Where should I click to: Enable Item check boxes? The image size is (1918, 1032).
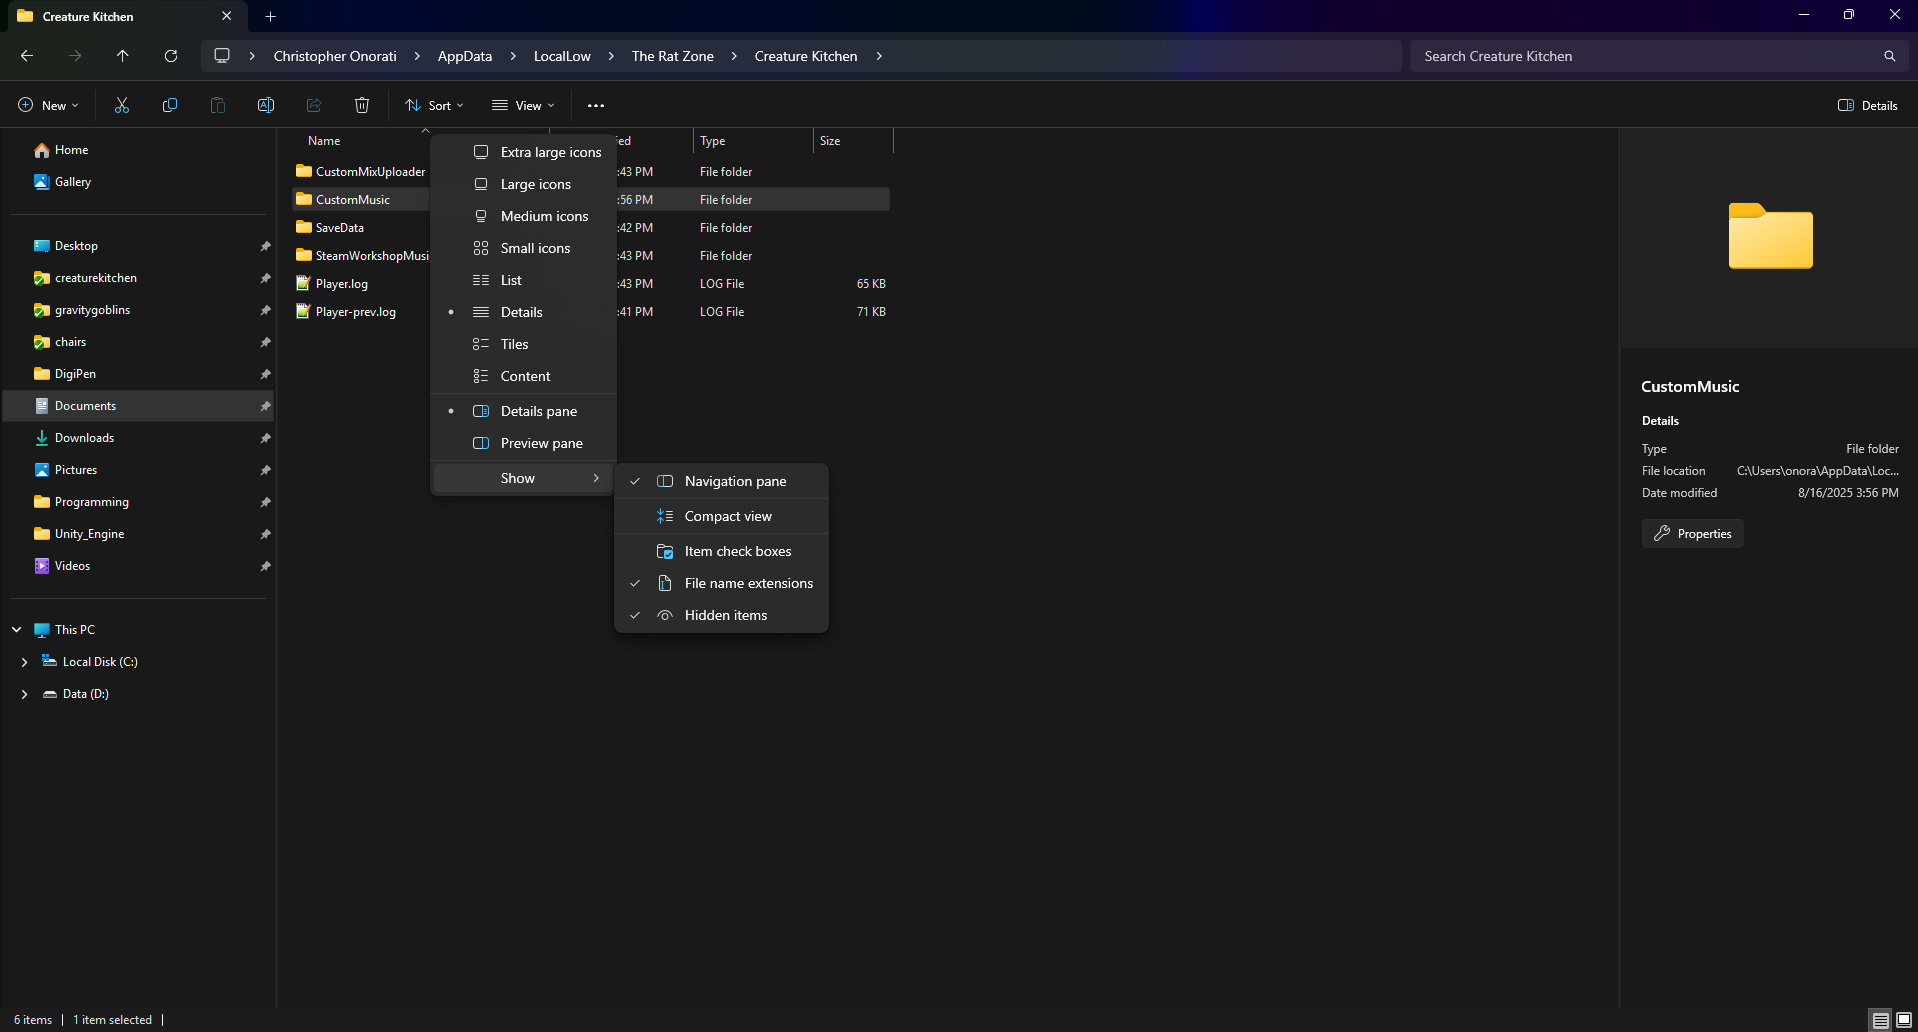click(x=721, y=551)
